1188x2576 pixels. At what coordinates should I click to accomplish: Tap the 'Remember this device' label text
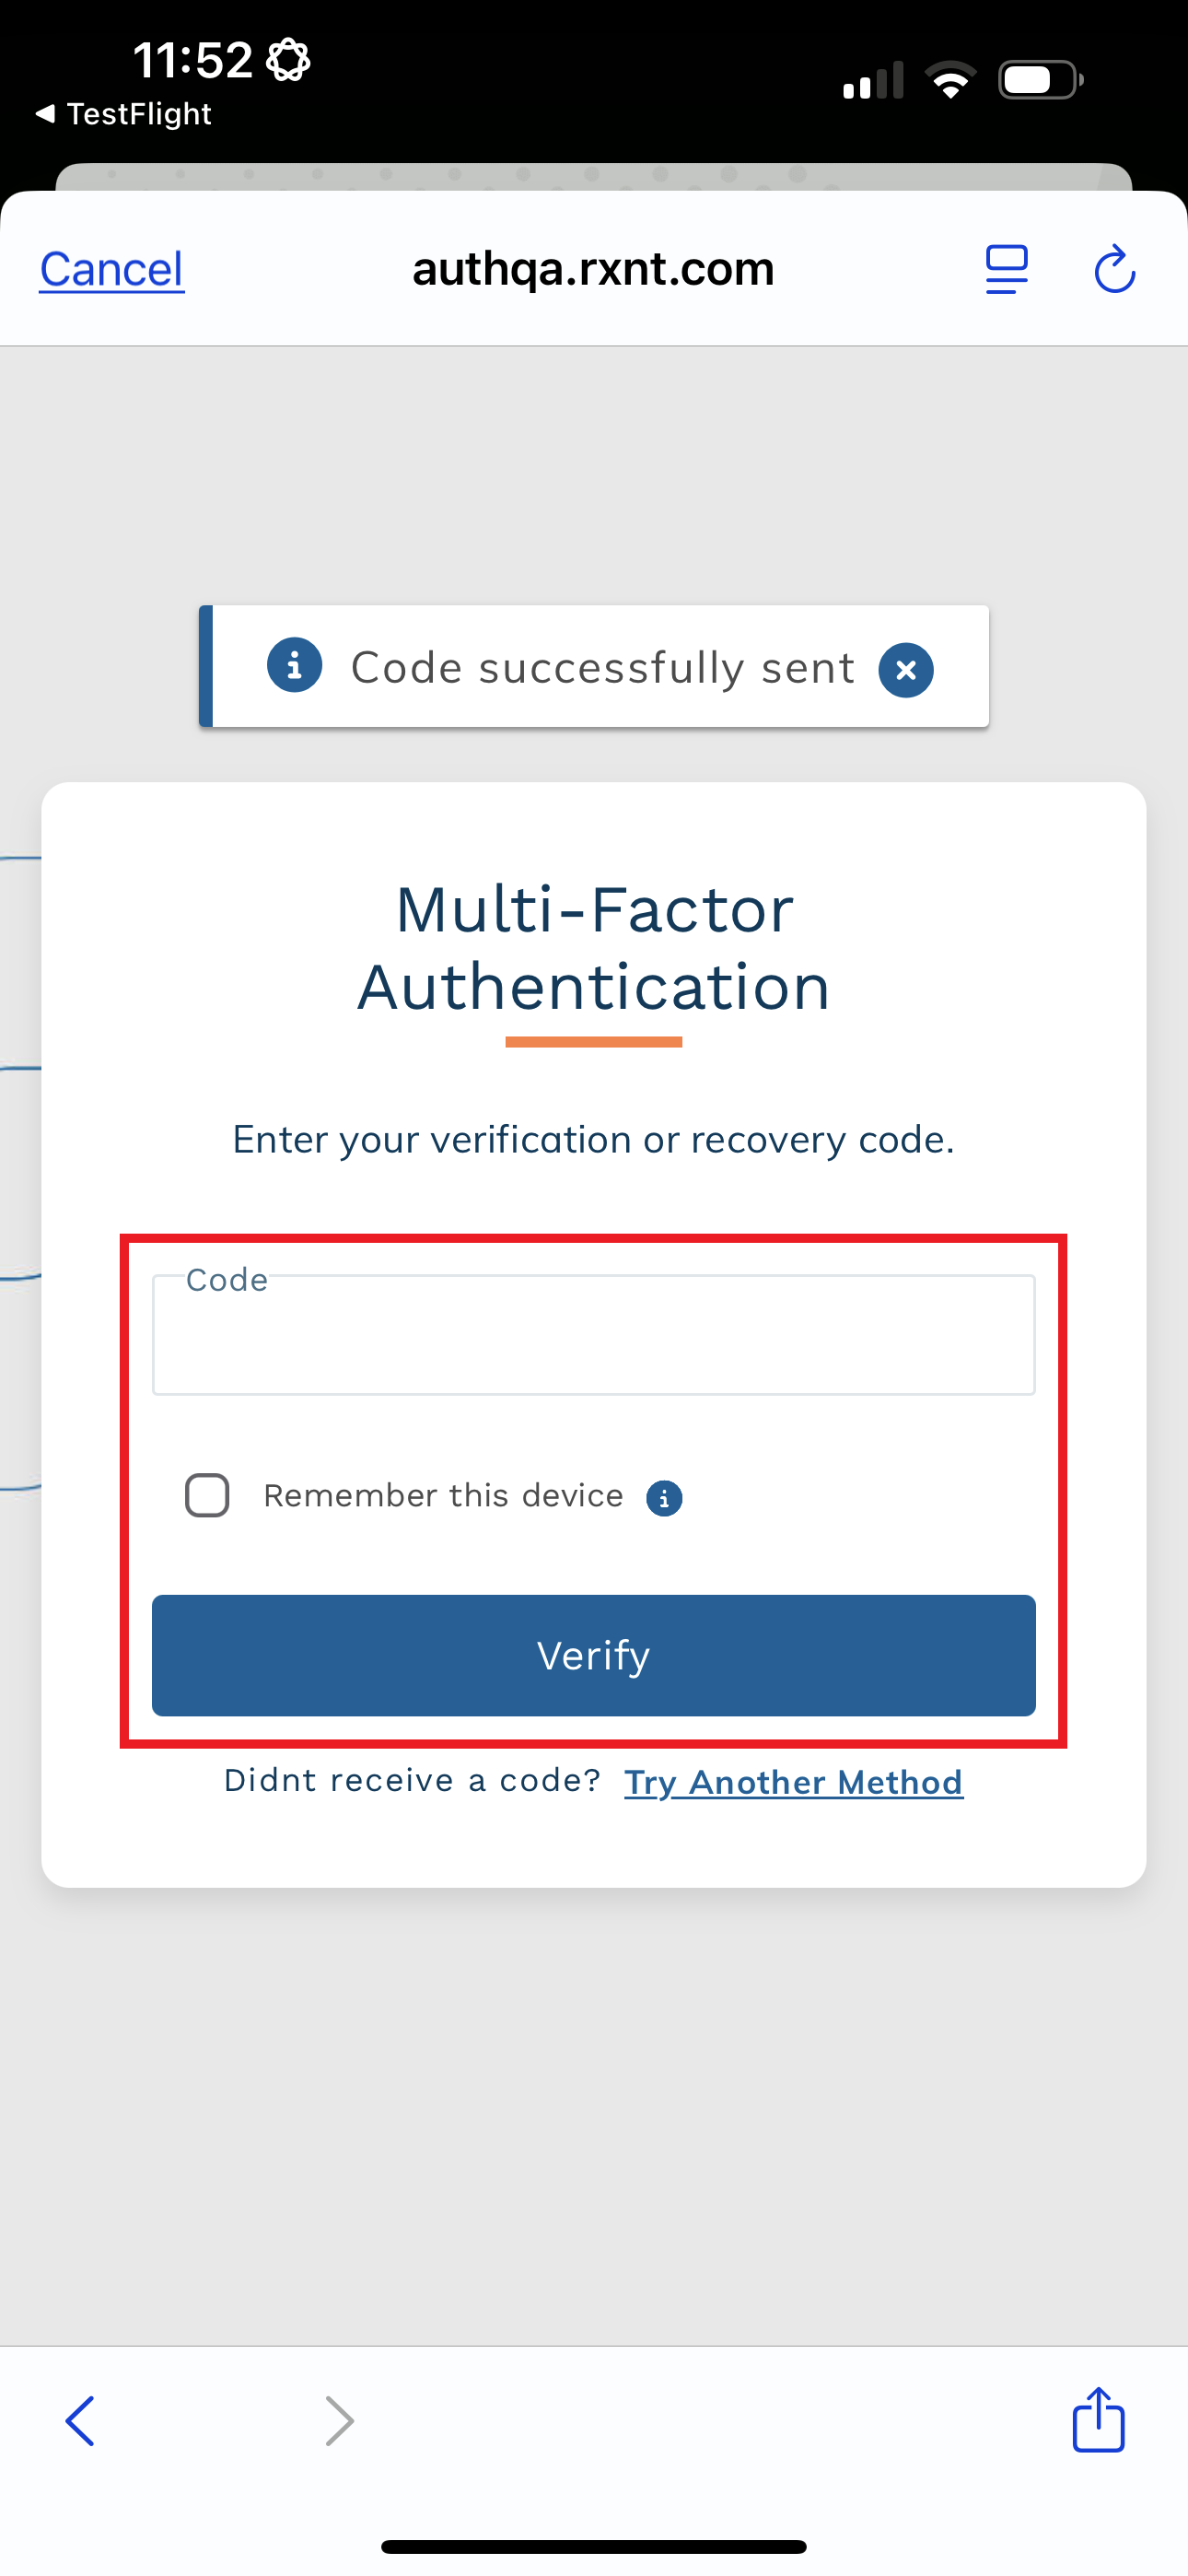443,1496
